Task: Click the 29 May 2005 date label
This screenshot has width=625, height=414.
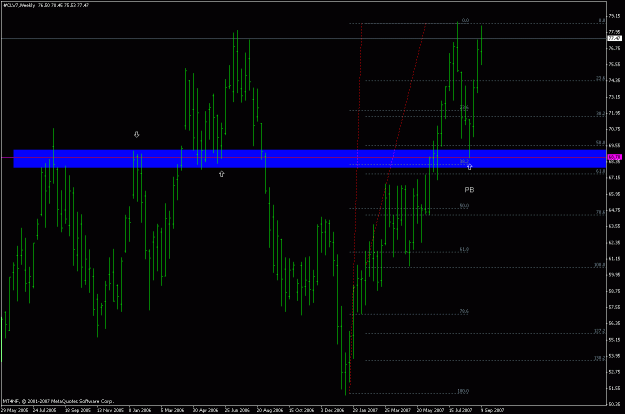Action: [15, 410]
